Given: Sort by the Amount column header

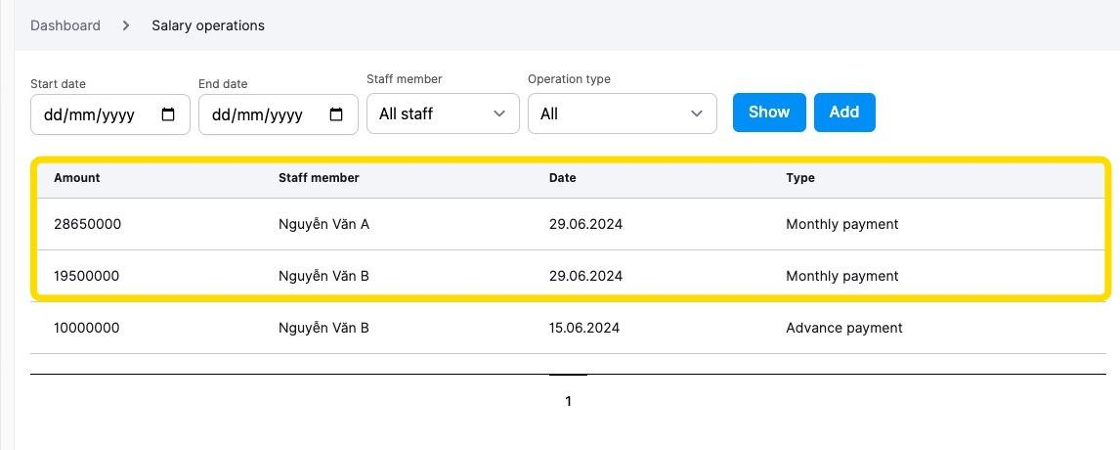Looking at the screenshot, I should 77,178.
